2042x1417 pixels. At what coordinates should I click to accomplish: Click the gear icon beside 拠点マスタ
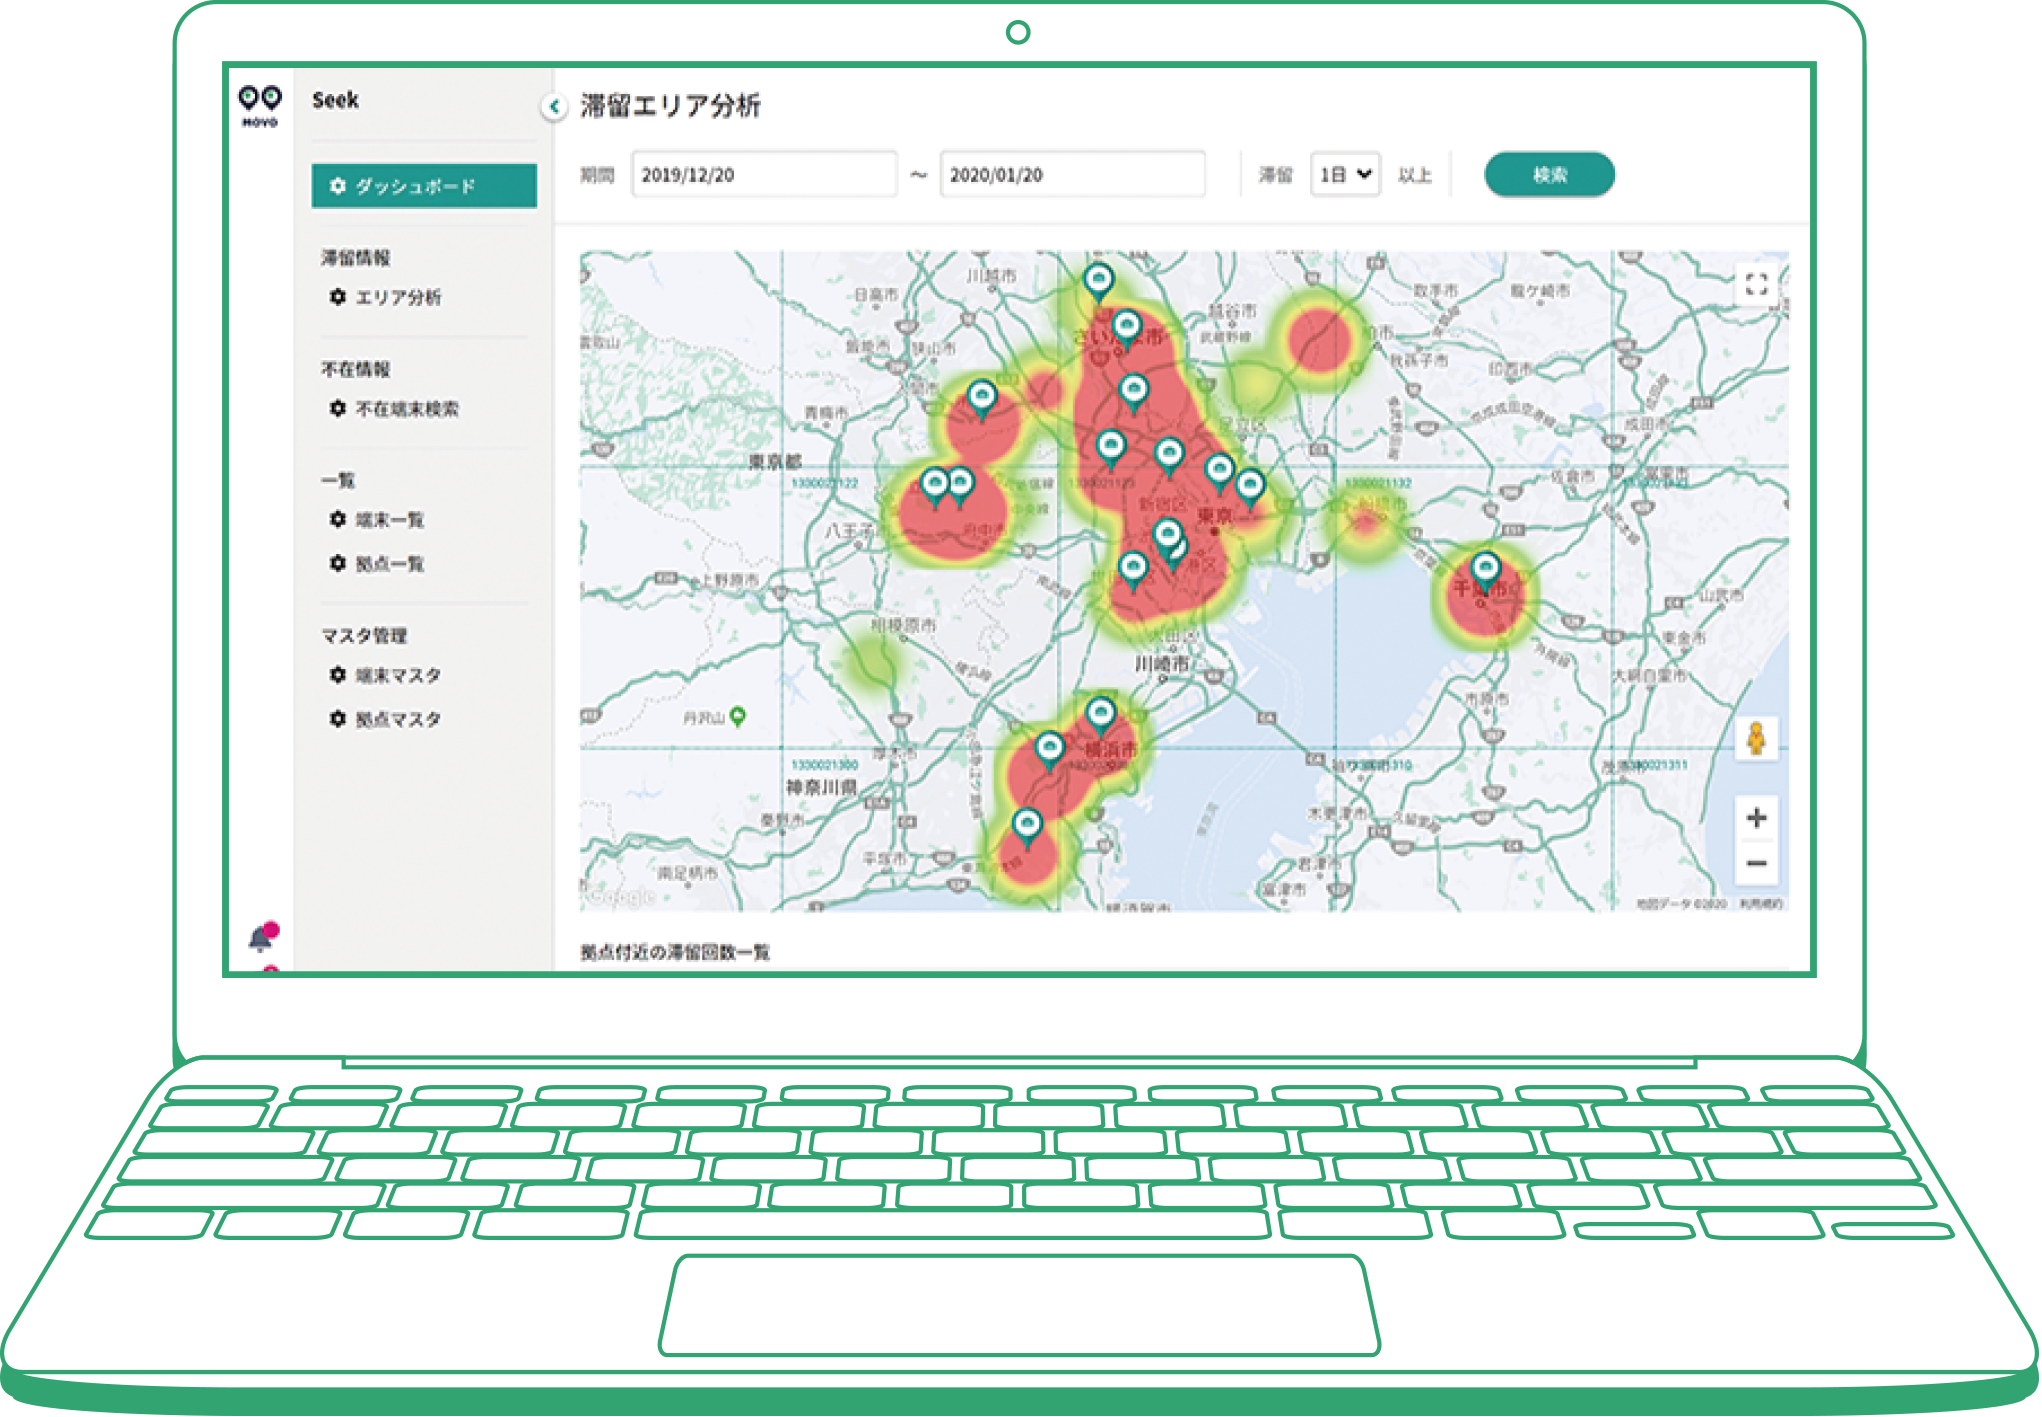tap(338, 719)
